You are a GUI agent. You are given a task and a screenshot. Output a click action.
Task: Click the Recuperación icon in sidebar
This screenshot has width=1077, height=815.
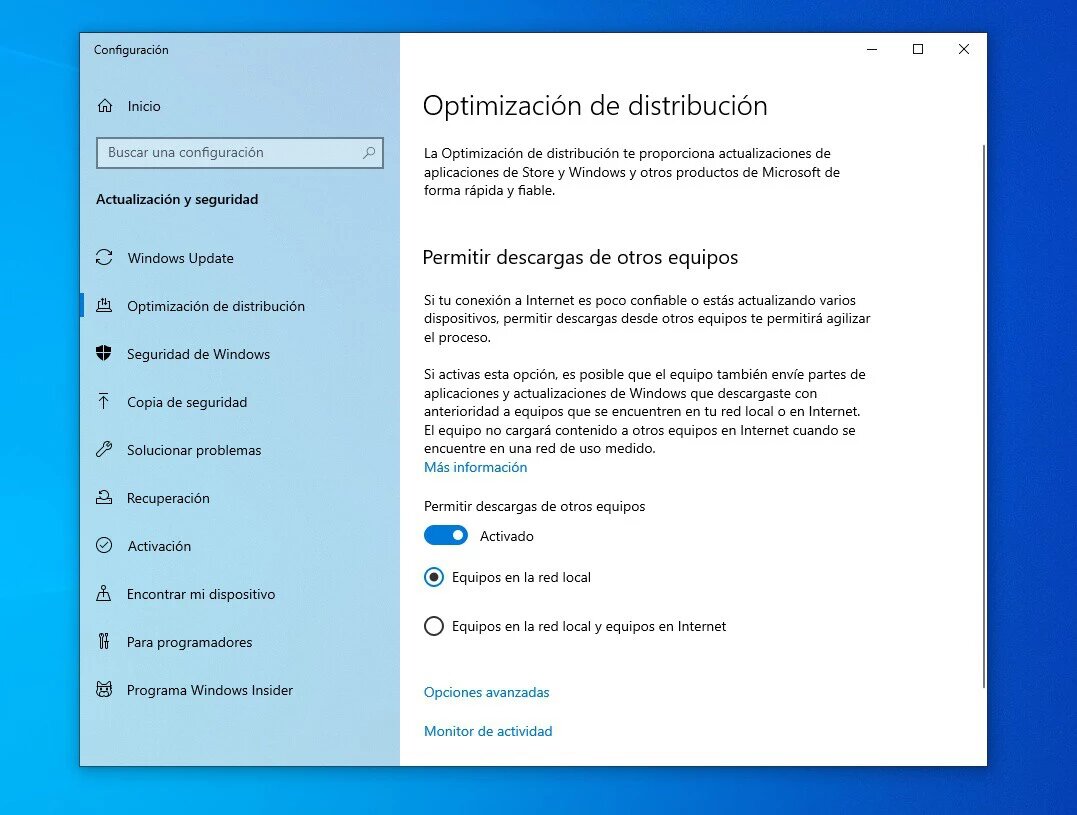click(x=104, y=498)
